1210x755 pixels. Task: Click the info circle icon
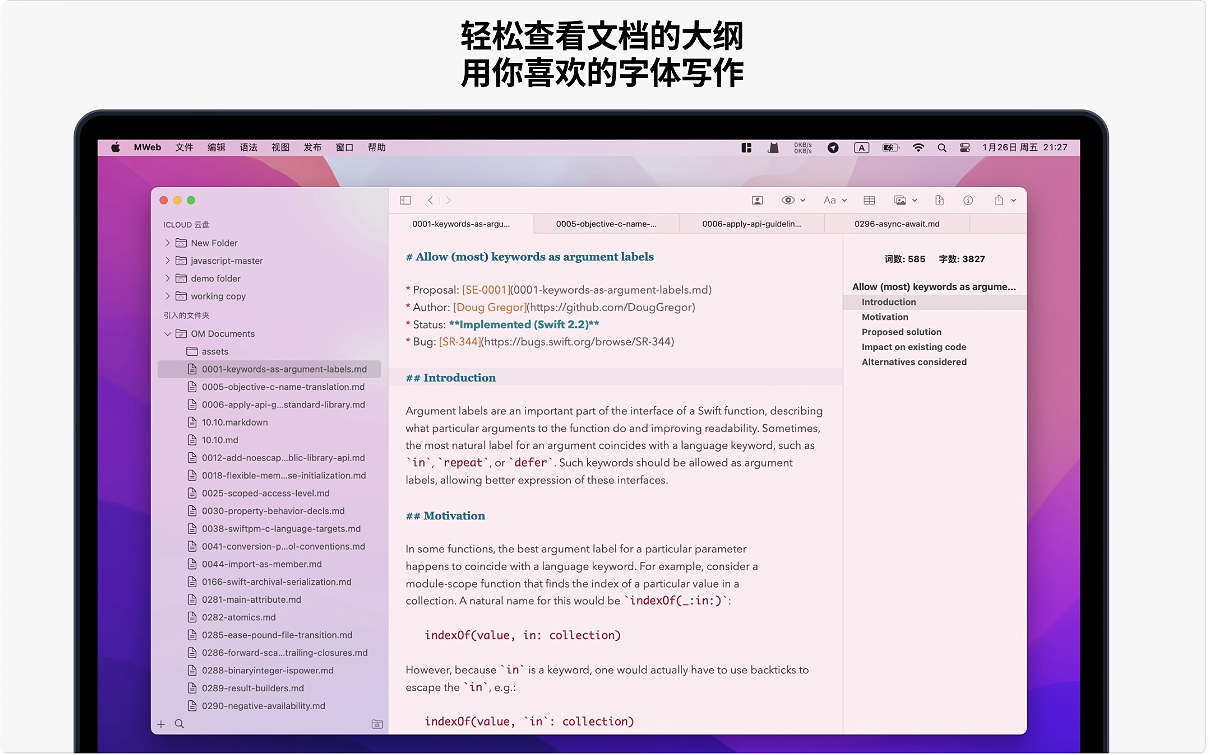point(968,200)
